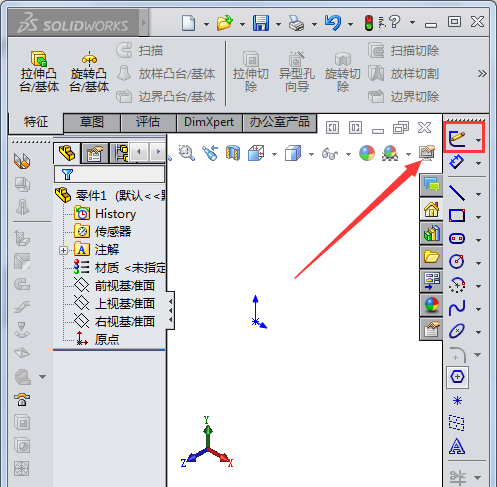This screenshot has width=497, height=487.
Task: Switch to the 特征 tab
Action: 36,122
